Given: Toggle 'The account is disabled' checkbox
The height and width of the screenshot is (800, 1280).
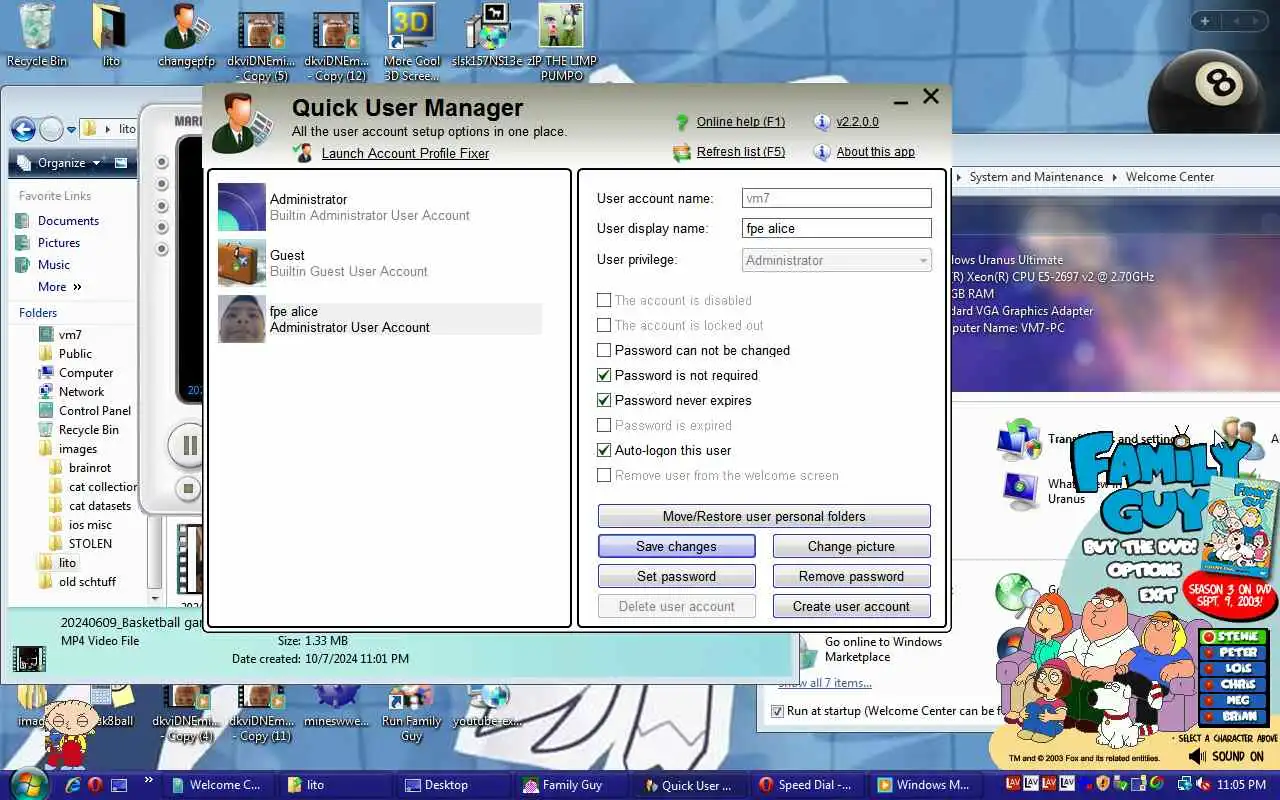Looking at the screenshot, I should tap(604, 300).
